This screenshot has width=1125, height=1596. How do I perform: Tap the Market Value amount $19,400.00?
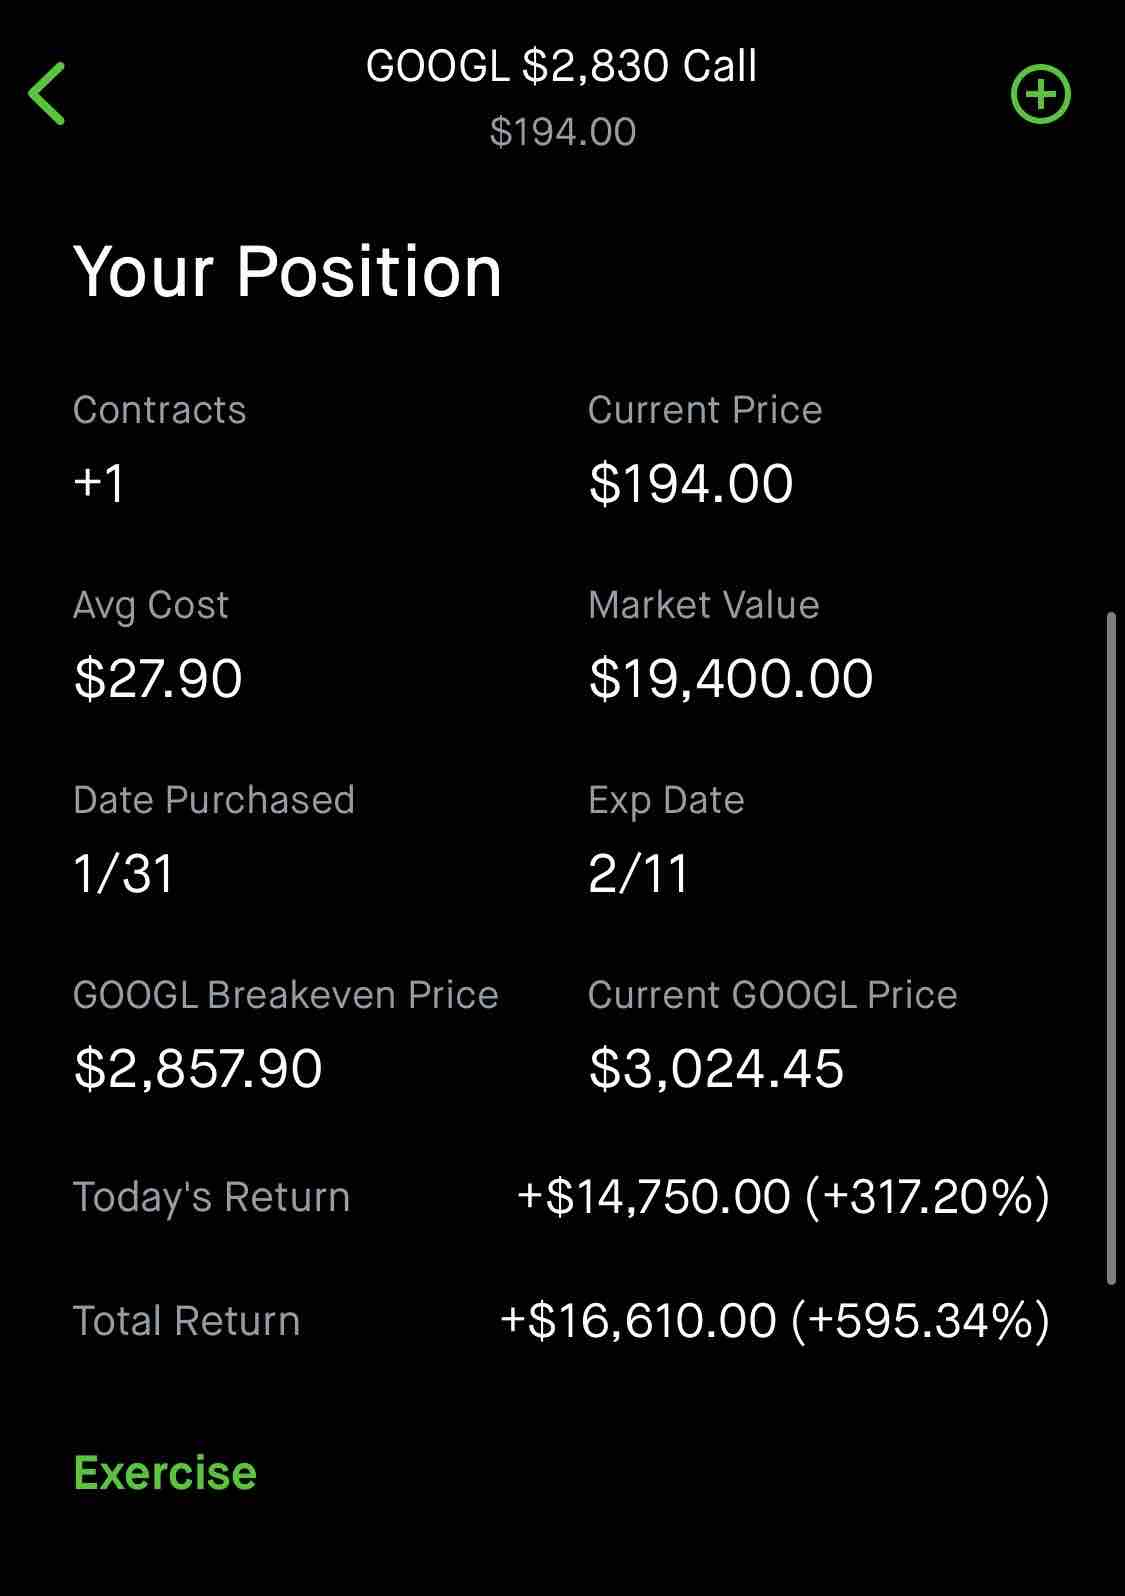pyautogui.click(x=731, y=678)
